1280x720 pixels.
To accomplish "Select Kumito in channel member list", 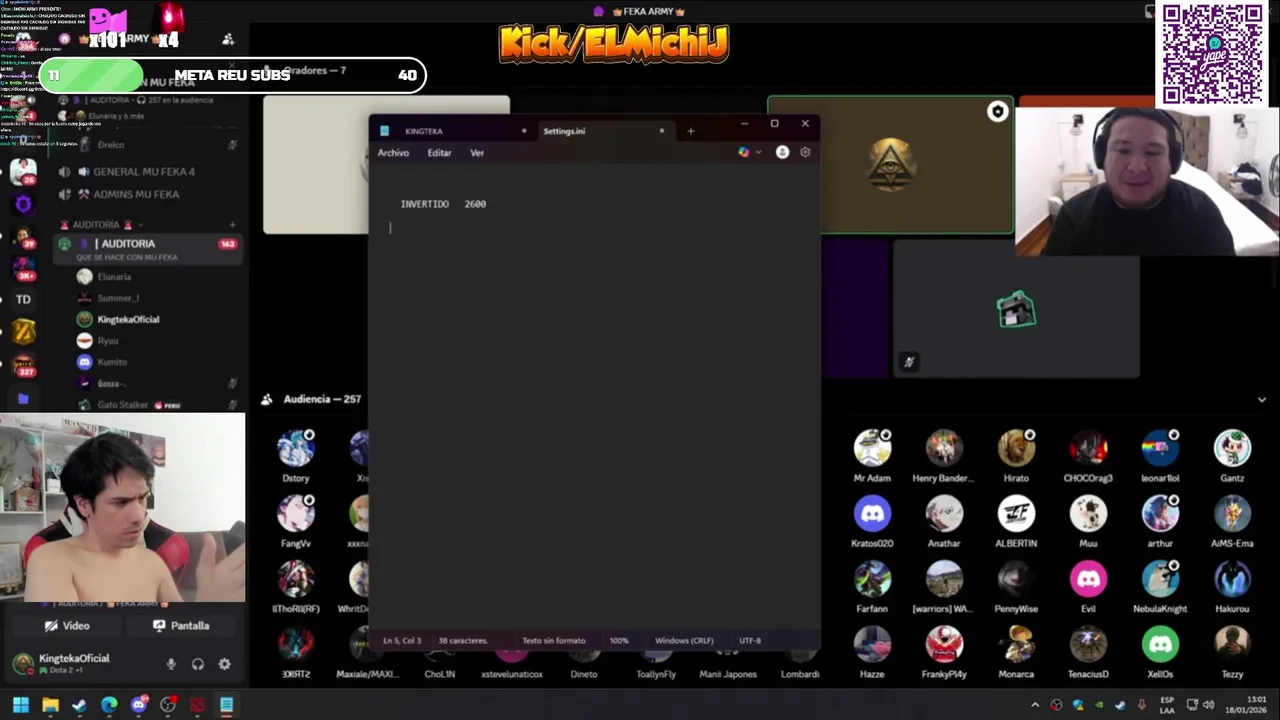I will coord(112,362).
